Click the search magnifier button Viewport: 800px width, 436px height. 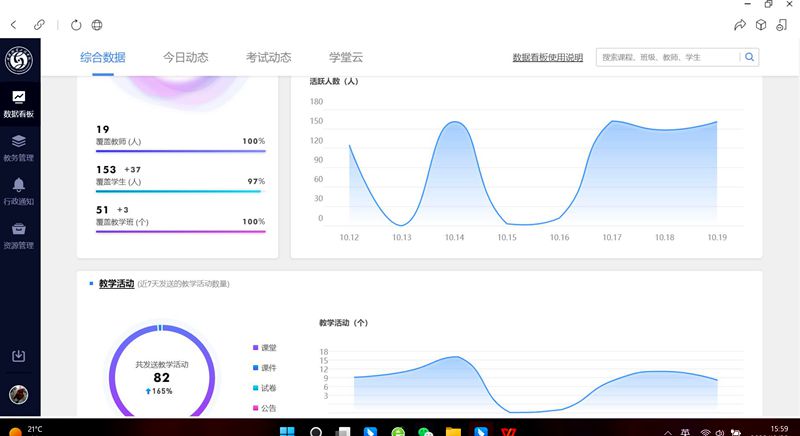[749, 58]
